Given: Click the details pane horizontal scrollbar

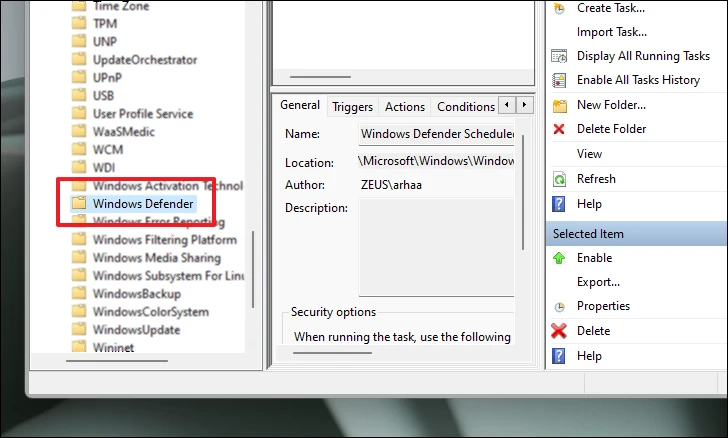Looking at the screenshot, I should [332, 353].
